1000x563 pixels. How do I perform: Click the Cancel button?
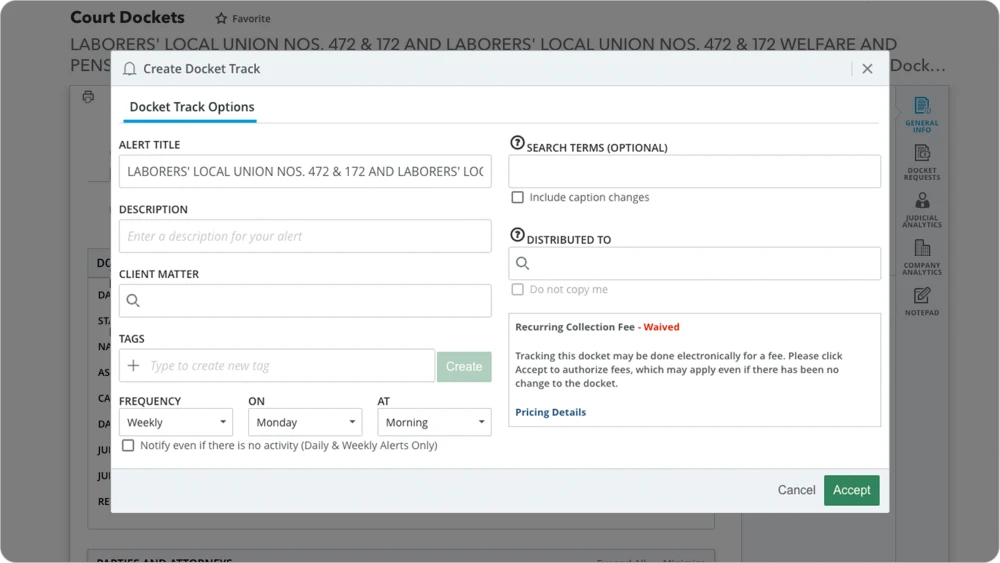coord(796,490)
